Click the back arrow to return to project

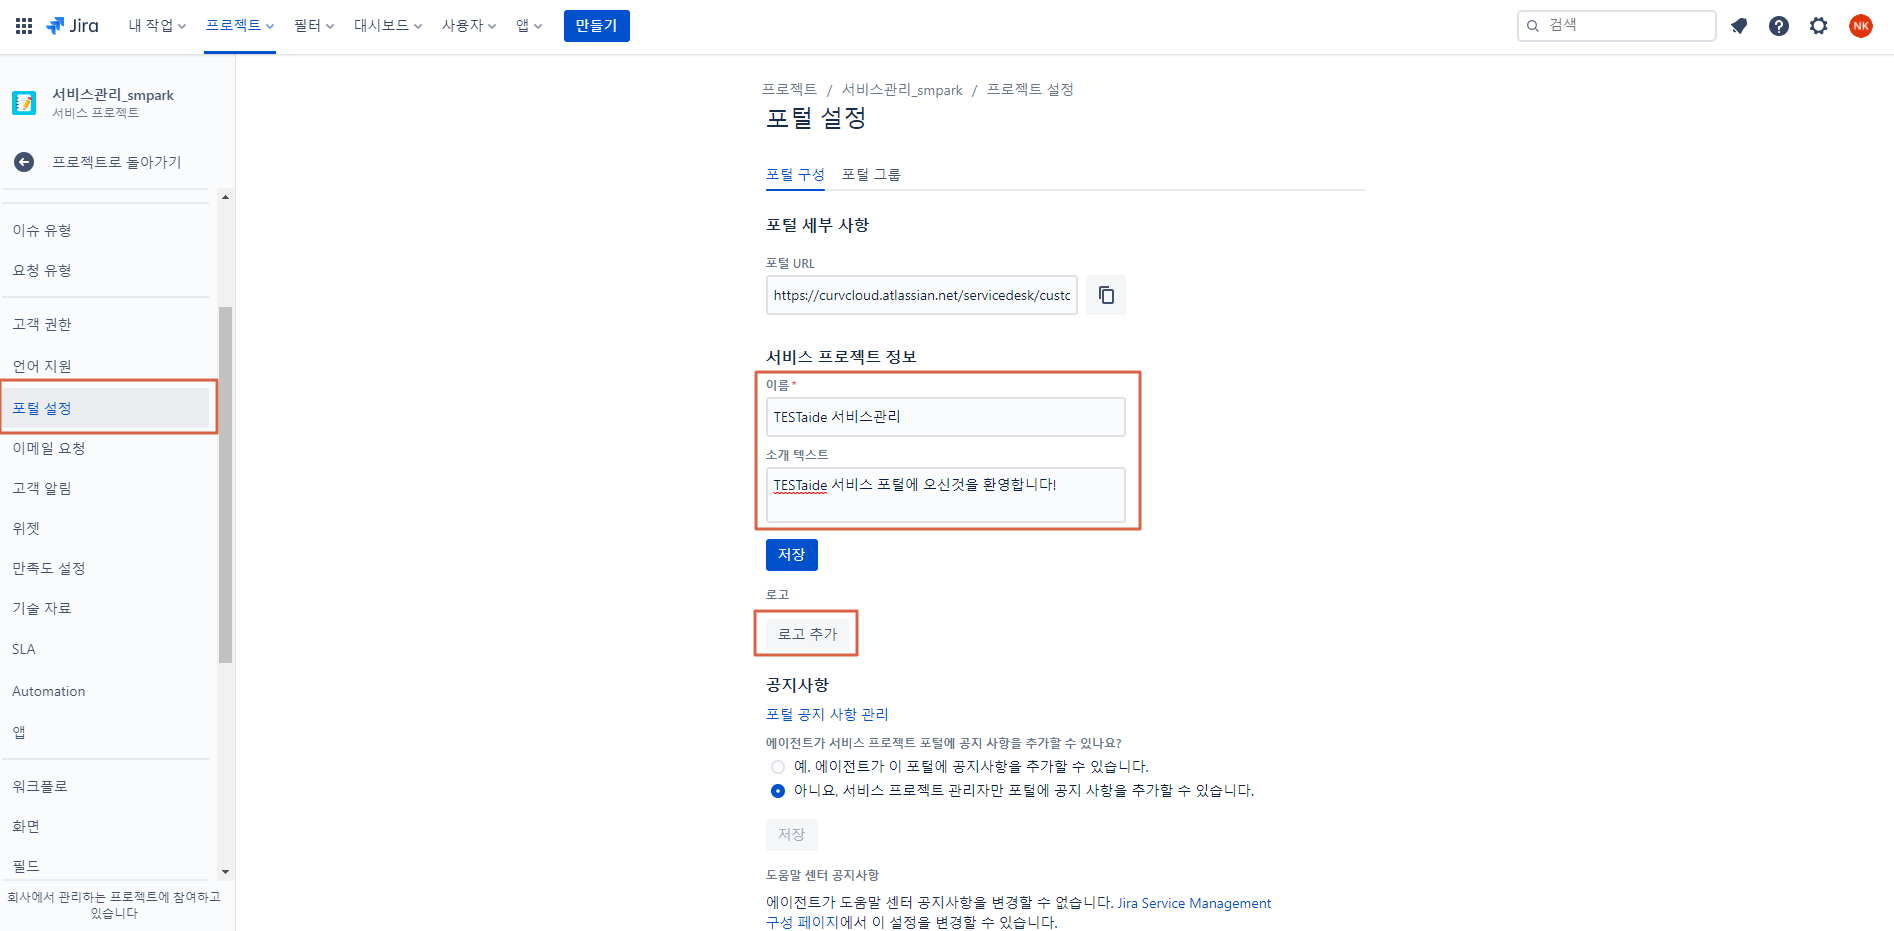[x=24, y=162]
